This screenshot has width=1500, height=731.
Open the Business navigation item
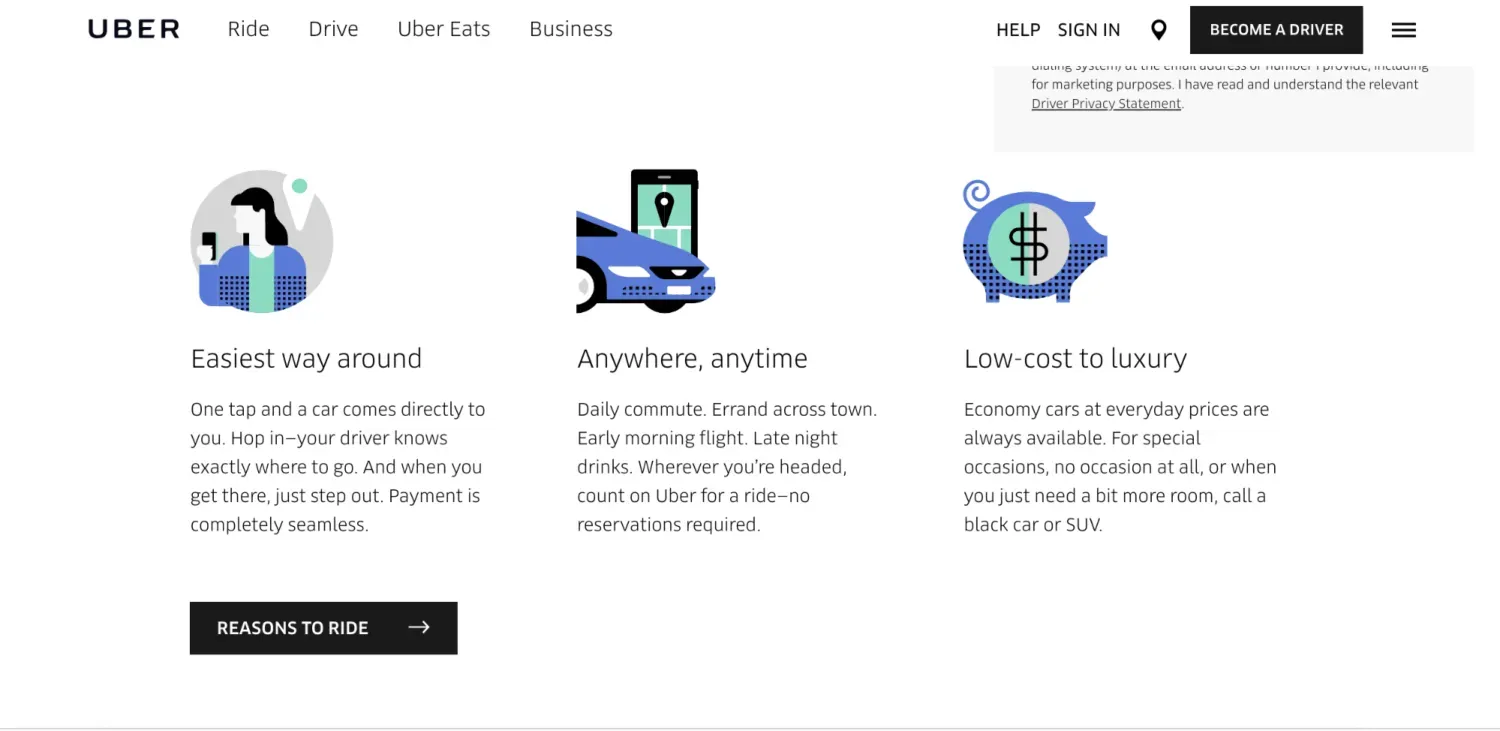coord(571,29)
